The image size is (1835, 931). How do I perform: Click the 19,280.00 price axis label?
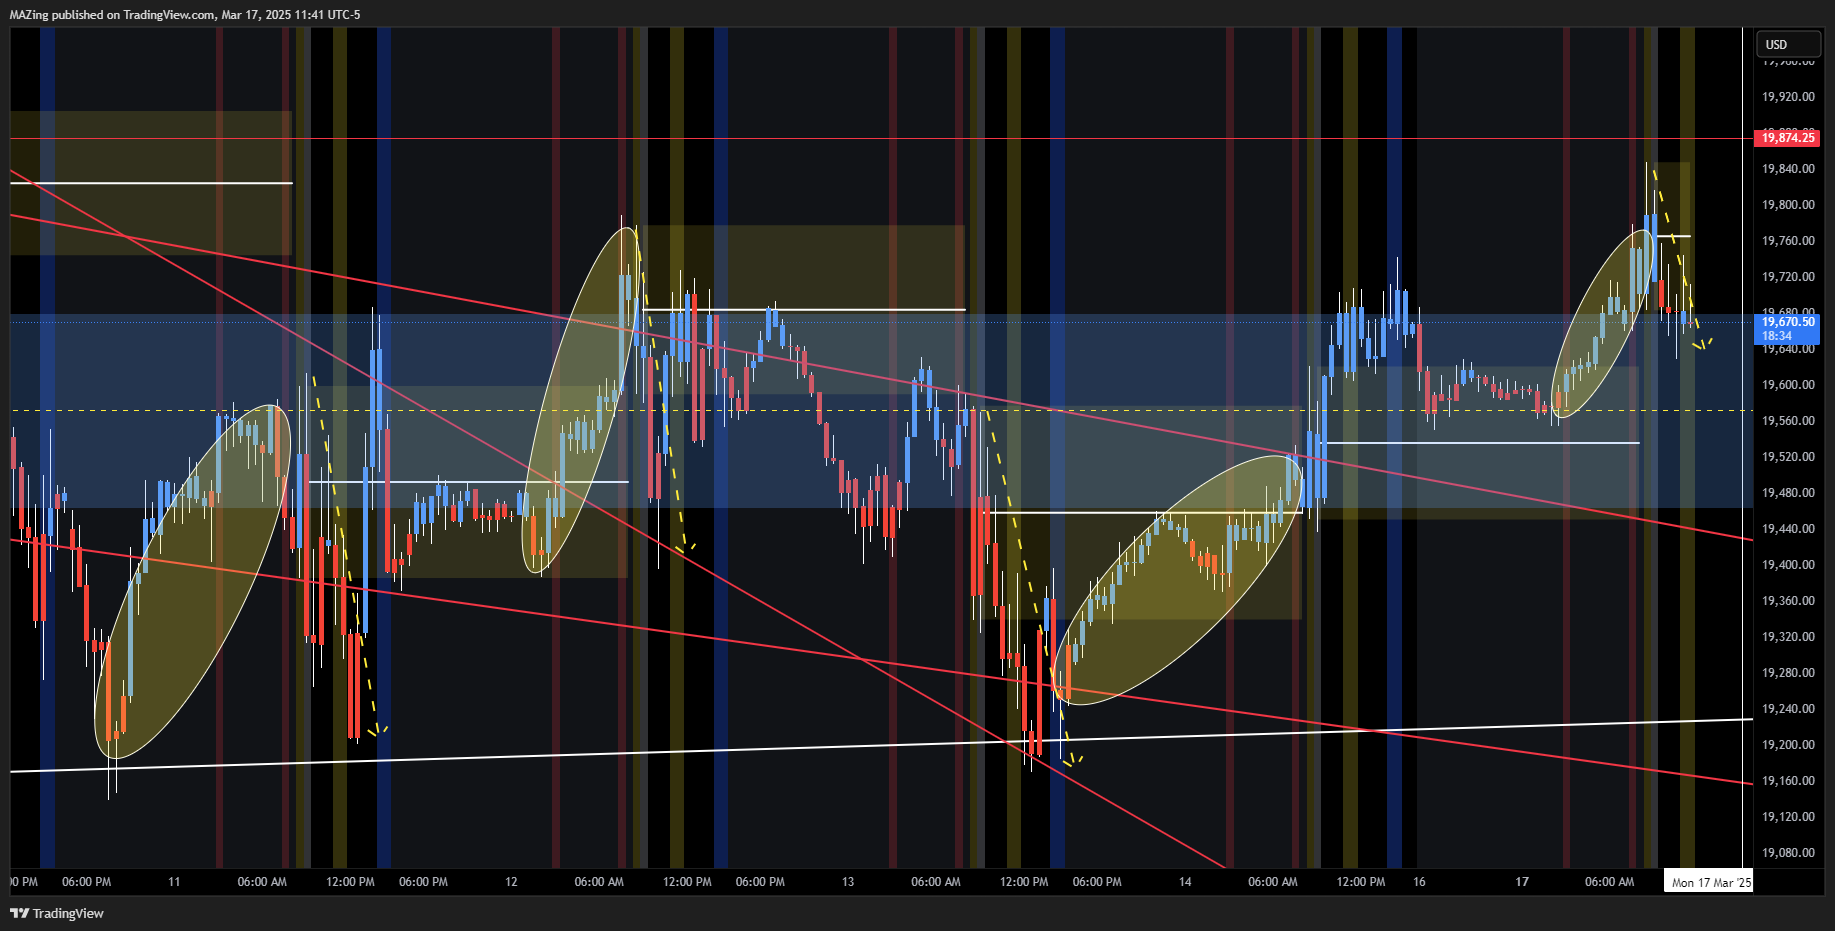point(1788,673)
